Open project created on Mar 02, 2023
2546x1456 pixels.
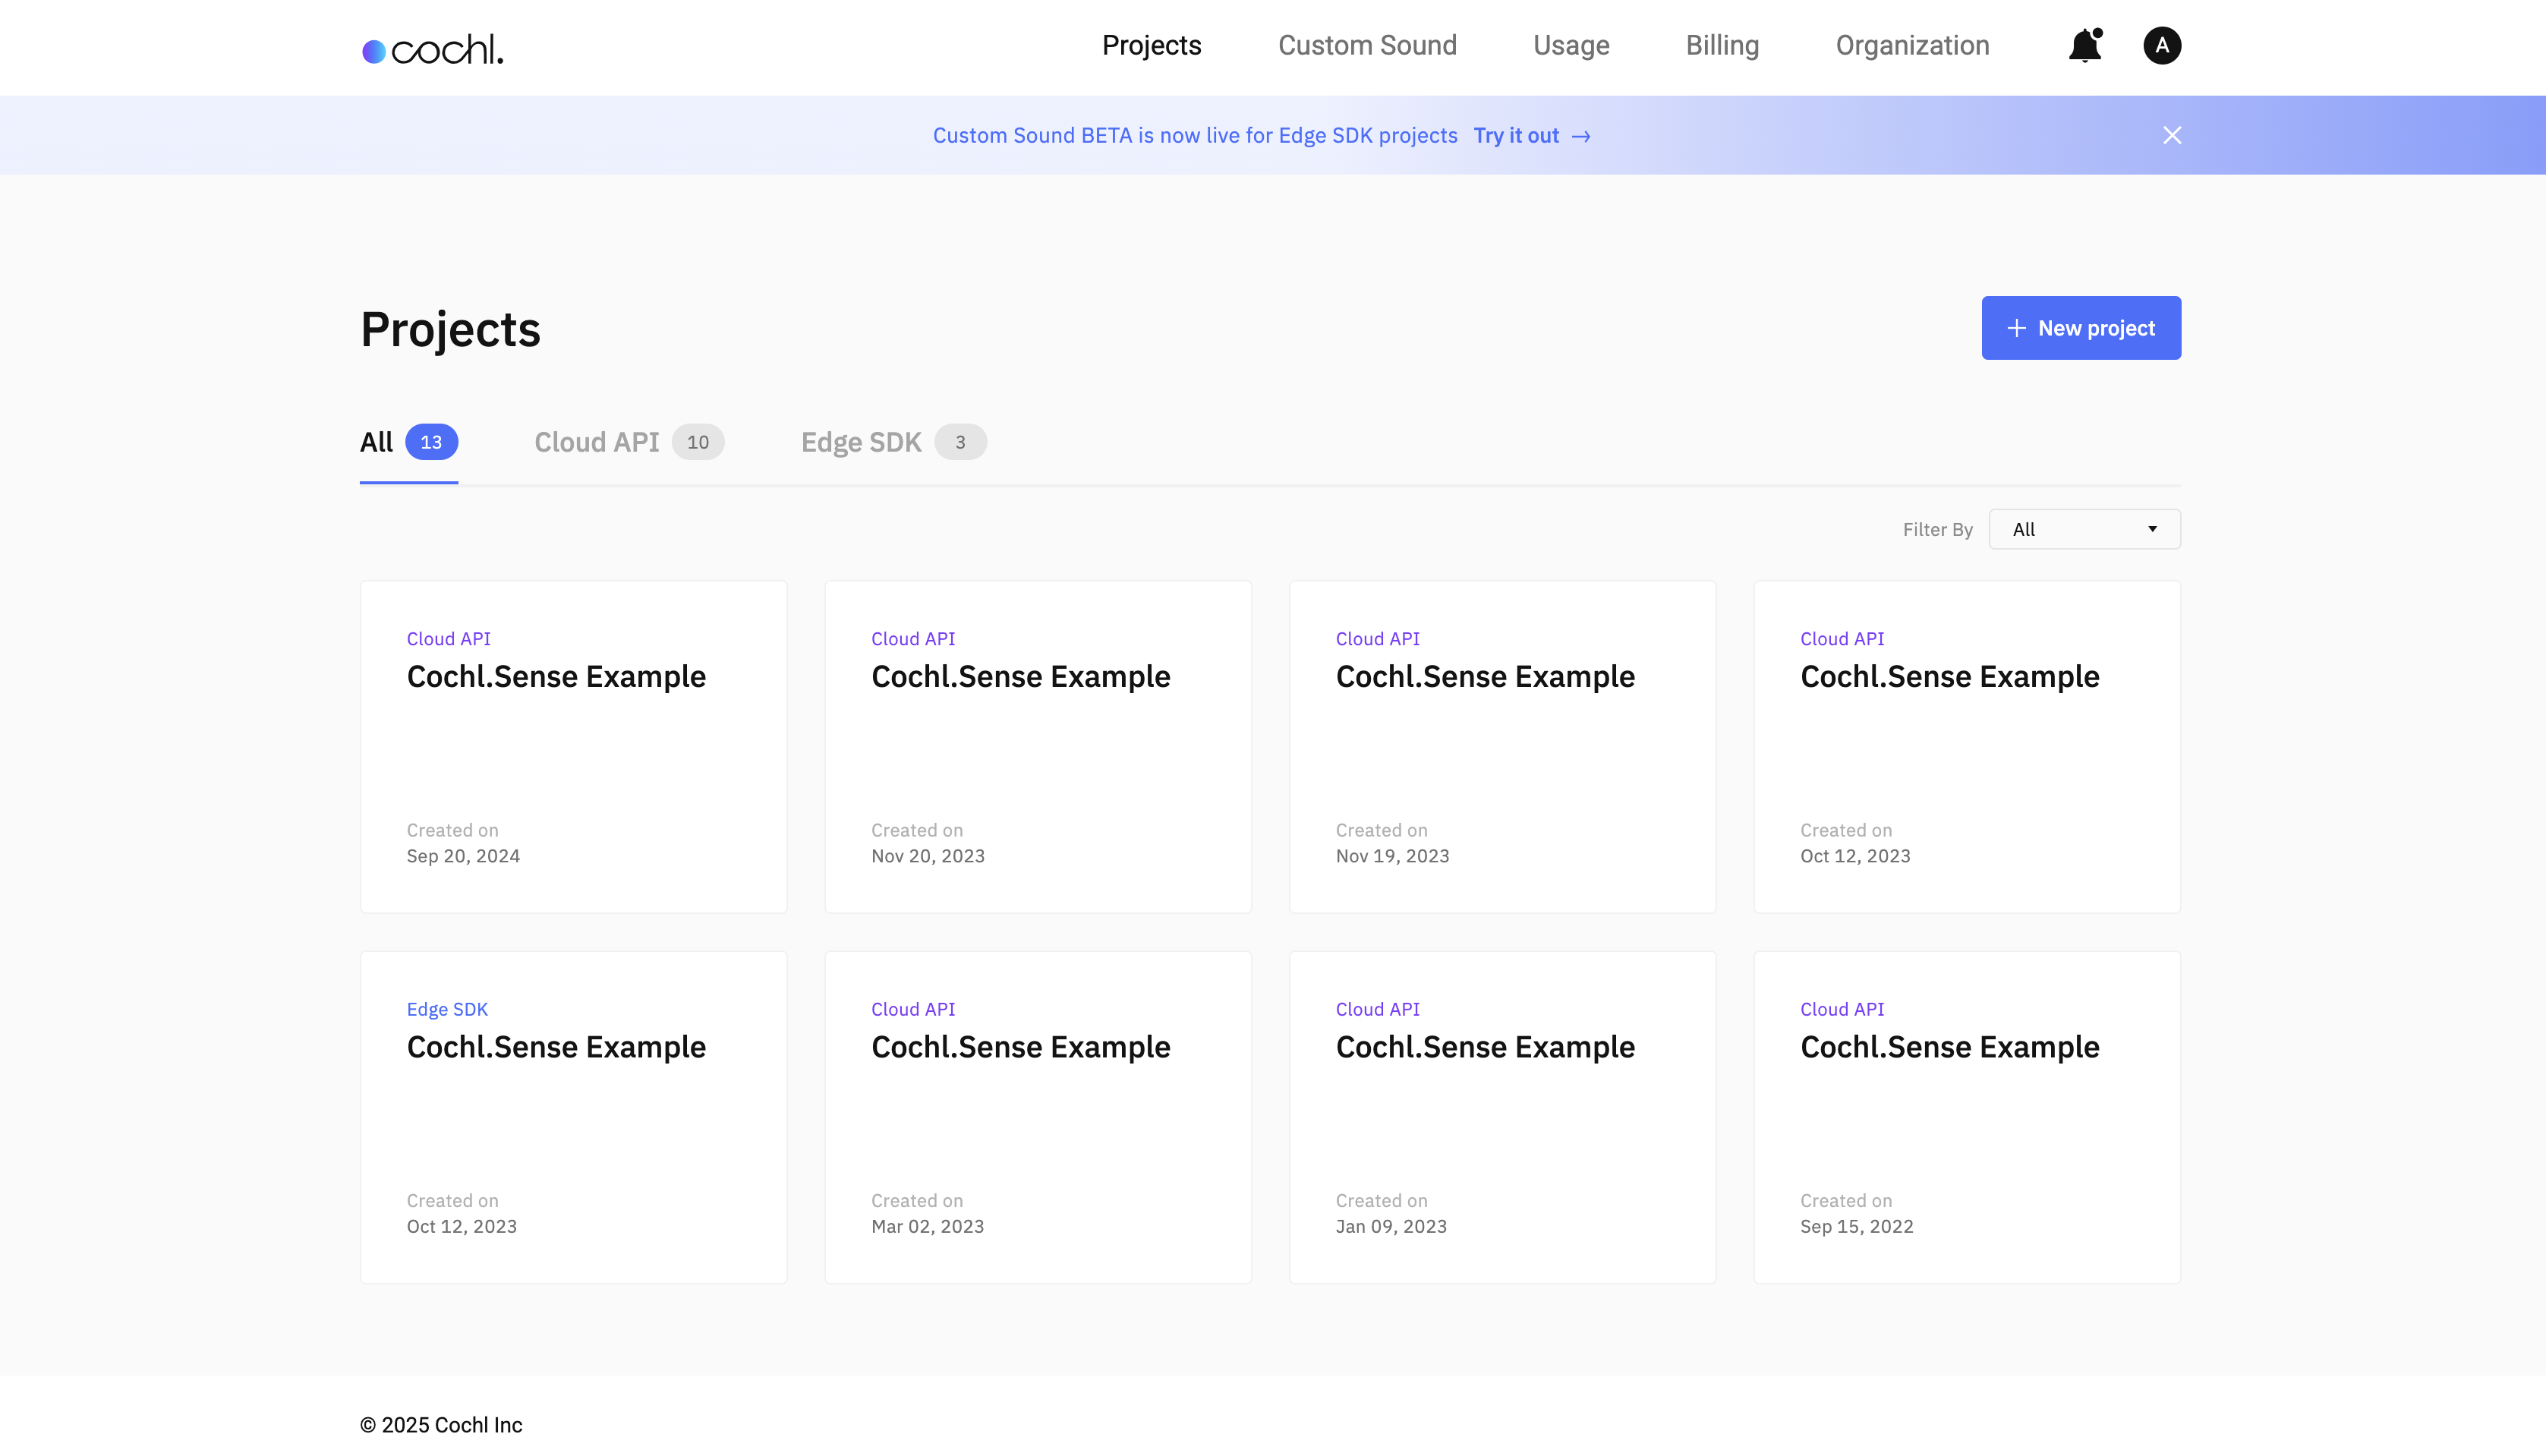click(x=1038, y=1117)
